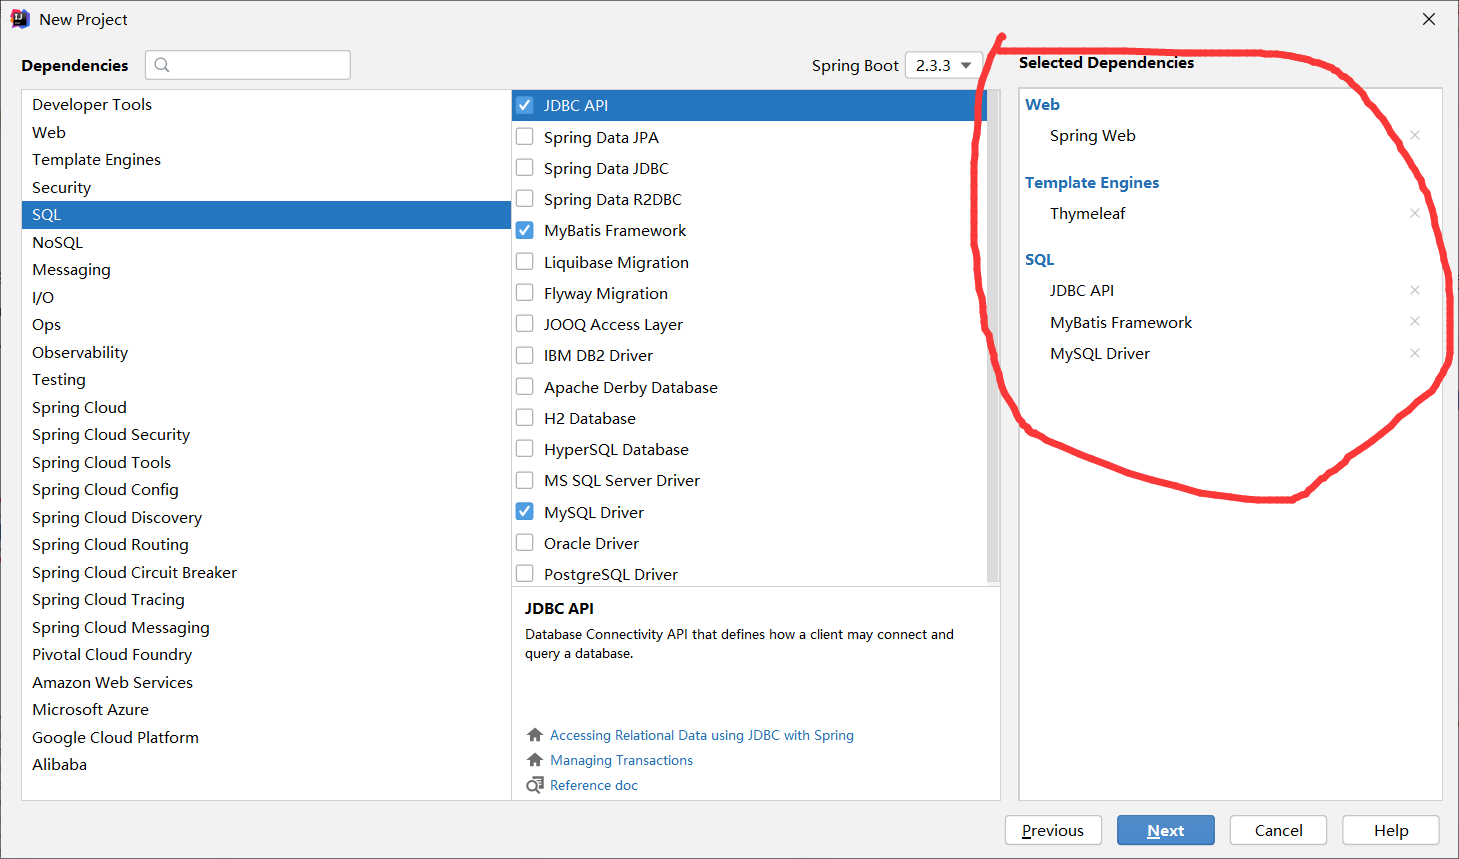The height and width of the screenshot is (859, 1459).
Task: Select the Web category
Action: pyautogui.click(x=266, y=132)
